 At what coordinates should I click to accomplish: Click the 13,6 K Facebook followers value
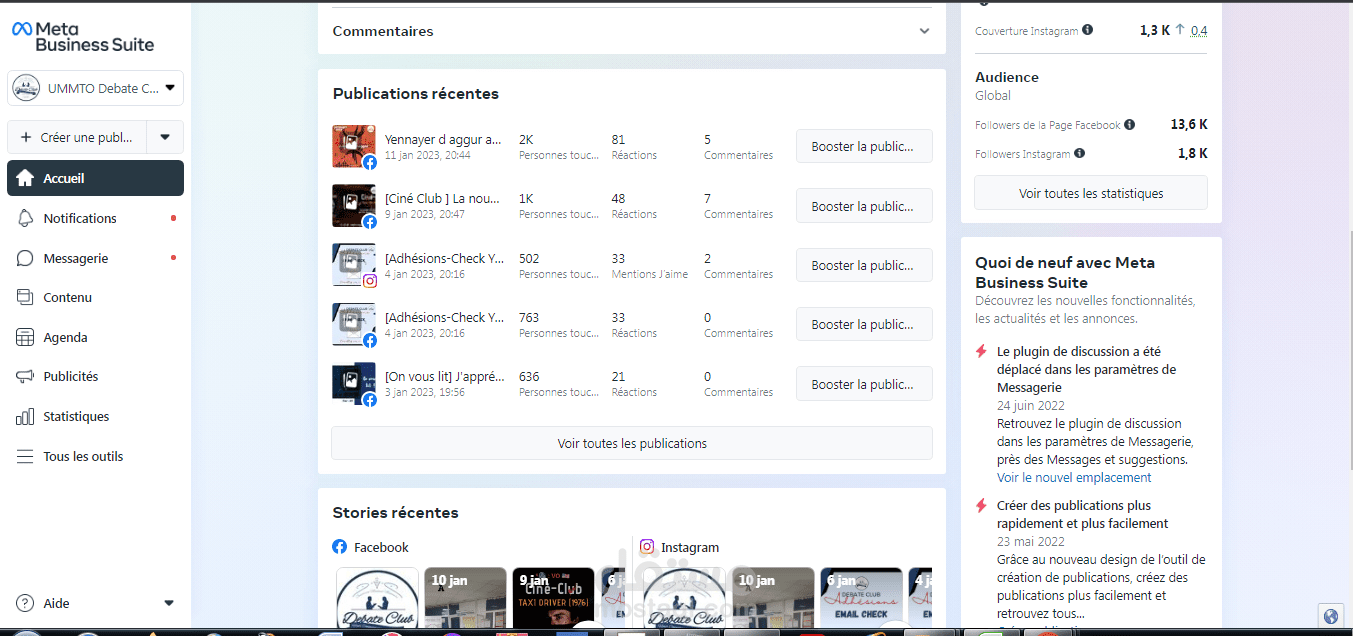click(1189, 125)
